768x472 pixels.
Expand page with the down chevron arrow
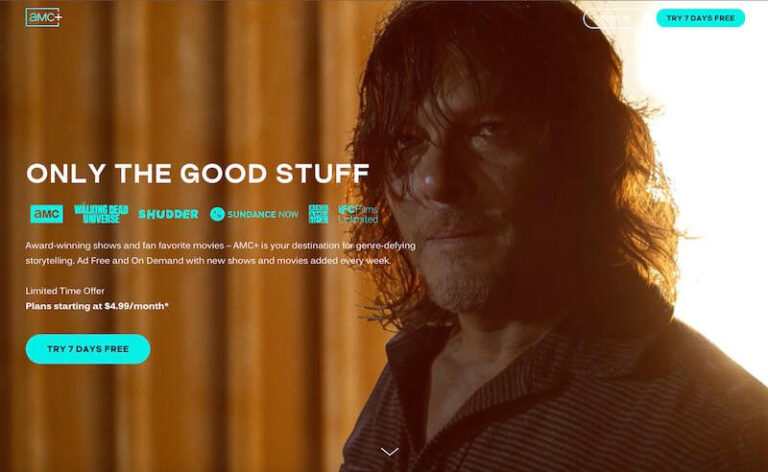[x=389, y=451]
